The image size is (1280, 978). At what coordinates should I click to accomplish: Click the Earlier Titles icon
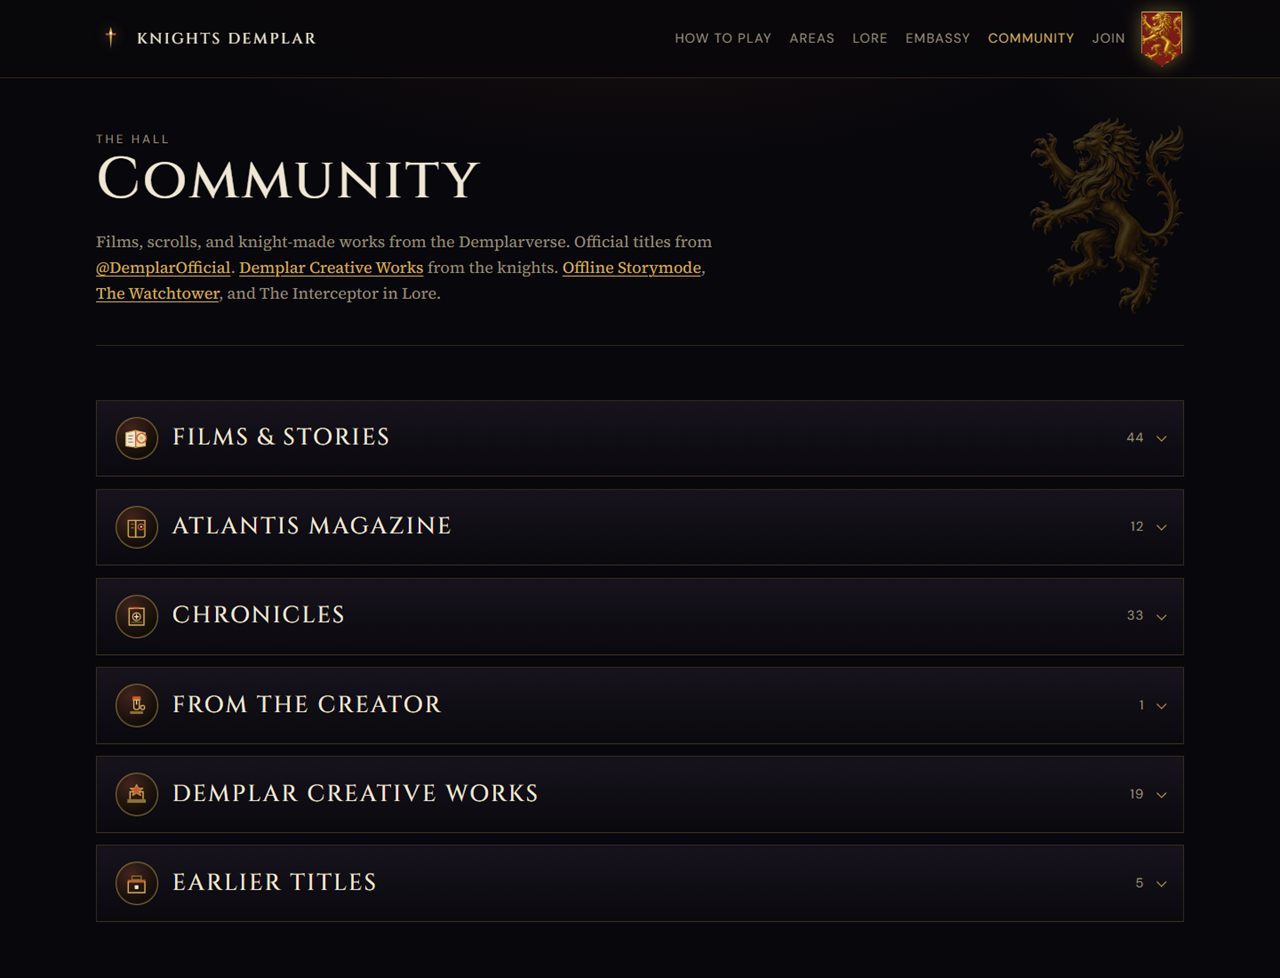coord(137,883)
